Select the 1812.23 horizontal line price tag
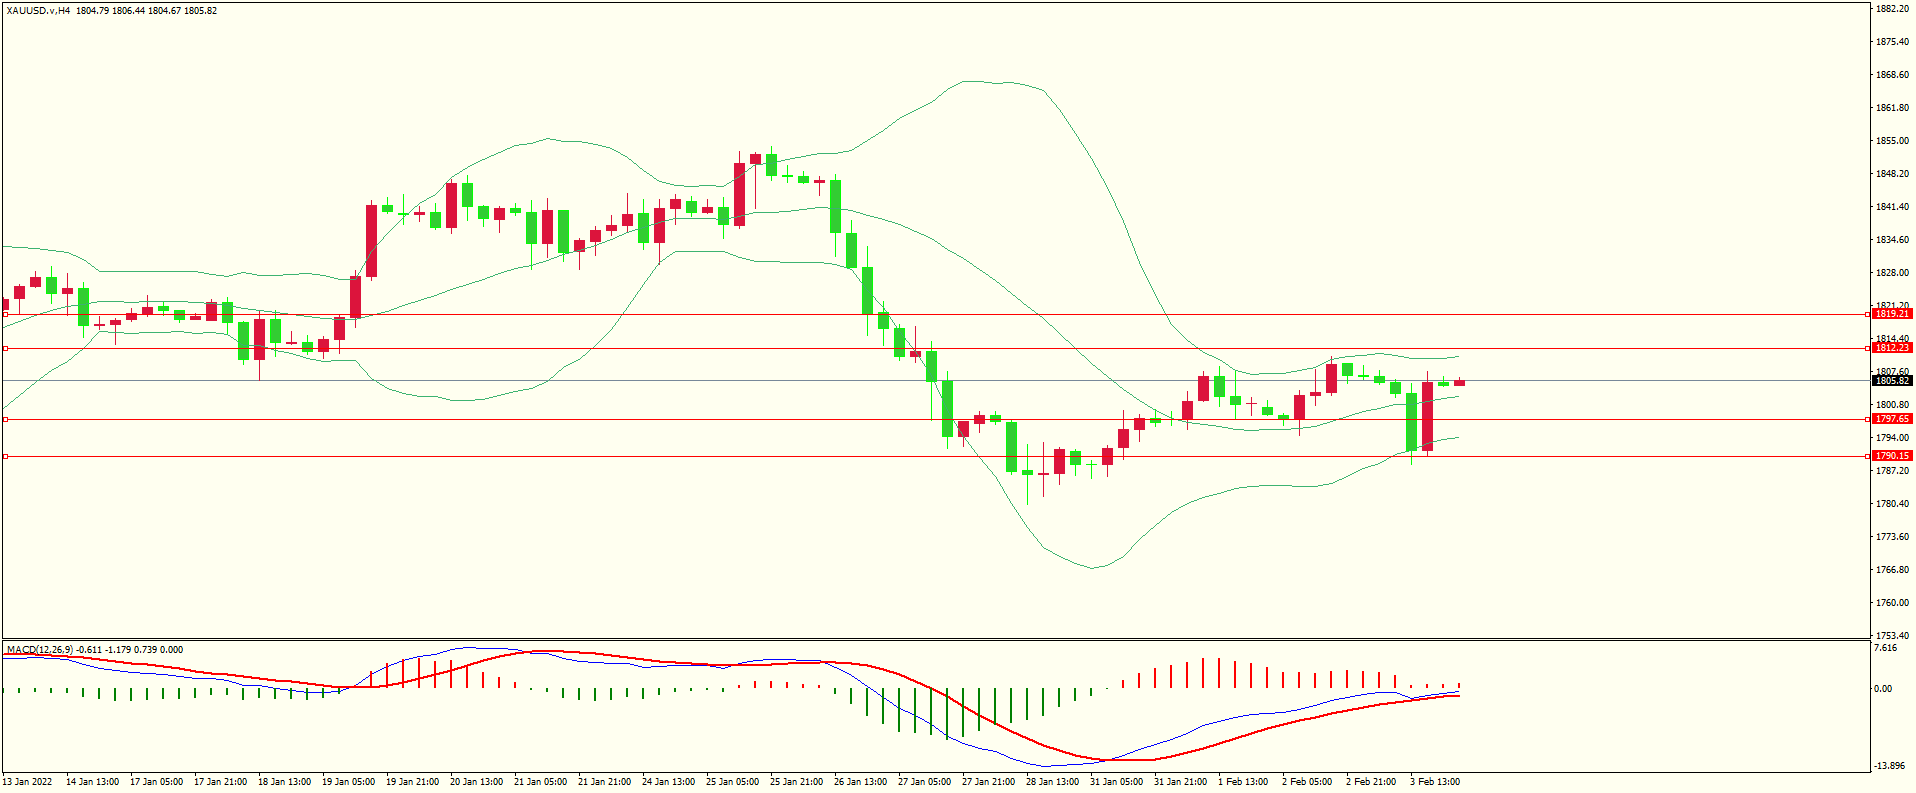Screen dimensions: 1916x793 1892,348
